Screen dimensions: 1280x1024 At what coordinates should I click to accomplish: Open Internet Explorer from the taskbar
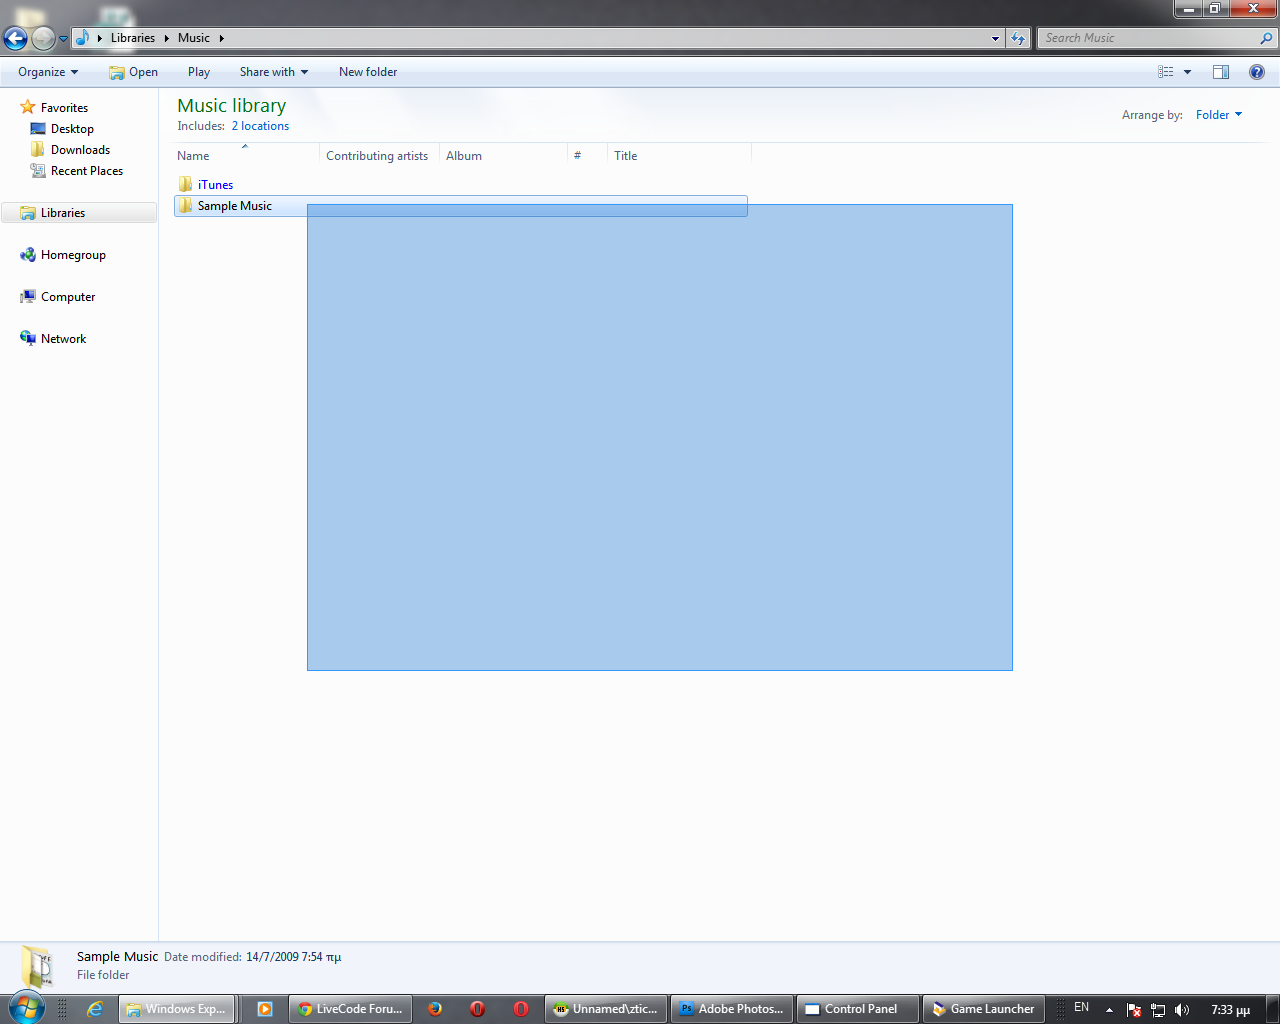[x=95, y=1009]
